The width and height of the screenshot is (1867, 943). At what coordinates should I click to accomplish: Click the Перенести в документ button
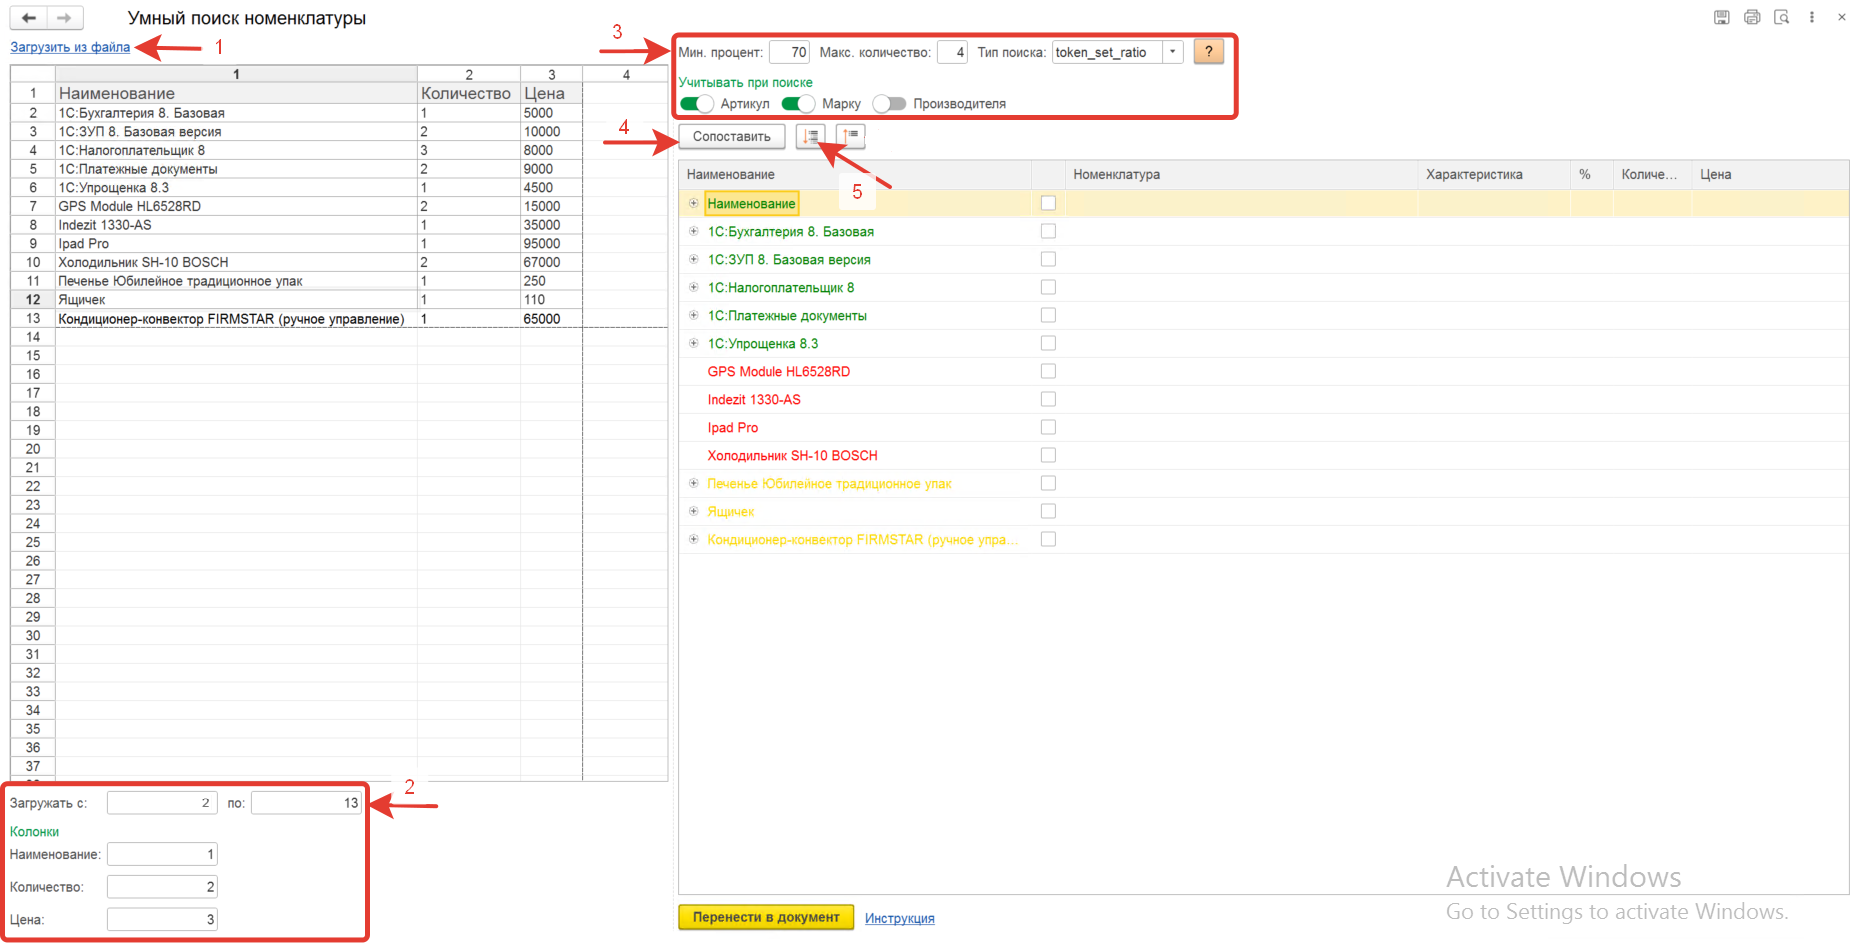click(766, 917)
